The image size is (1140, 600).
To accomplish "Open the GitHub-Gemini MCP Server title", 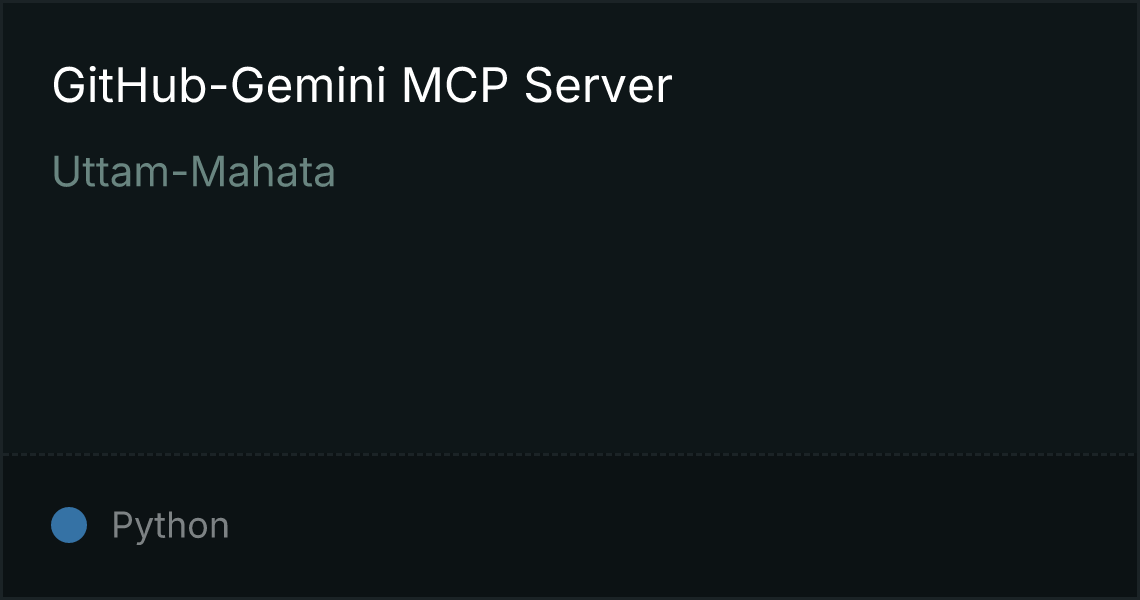I will (x=362, y=86).
